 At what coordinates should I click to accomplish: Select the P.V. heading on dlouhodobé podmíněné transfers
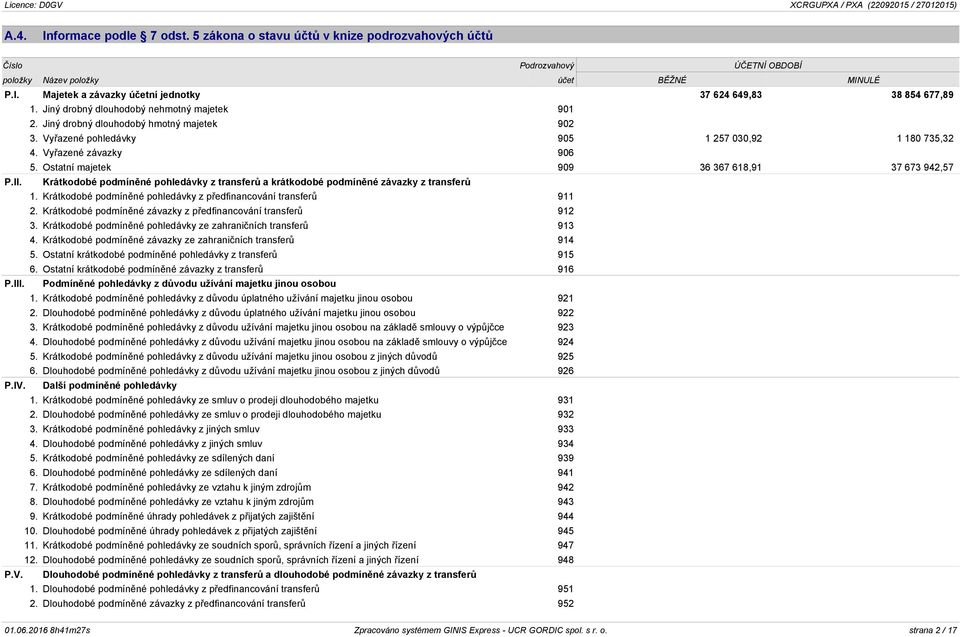pos(259,575)
